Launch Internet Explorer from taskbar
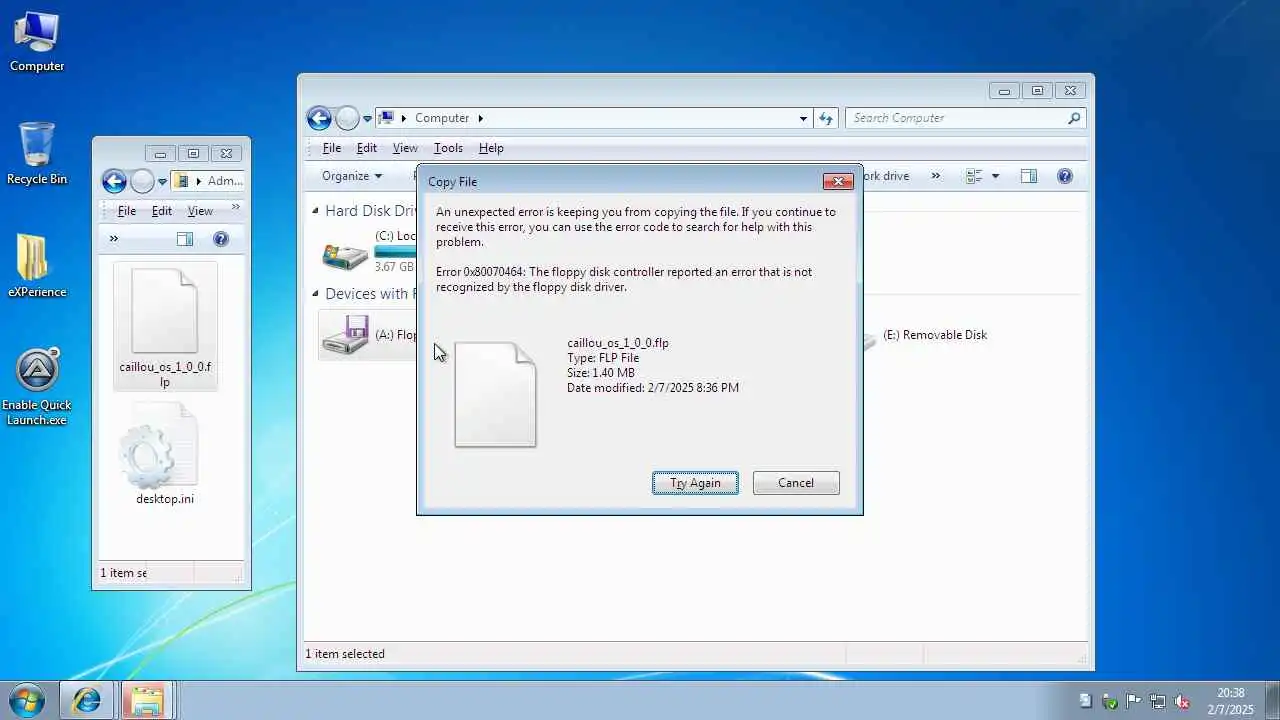 [x=87, y=700]
